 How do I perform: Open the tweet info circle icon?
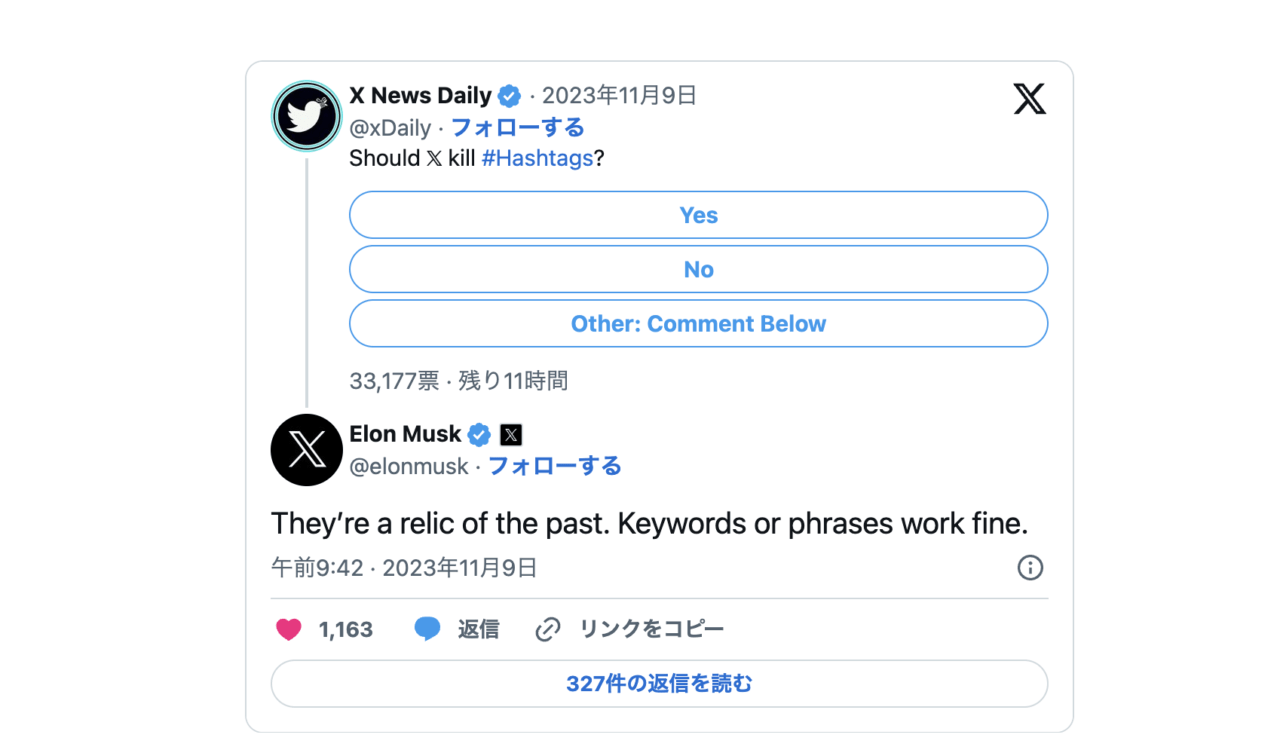tap(1030, 568)
